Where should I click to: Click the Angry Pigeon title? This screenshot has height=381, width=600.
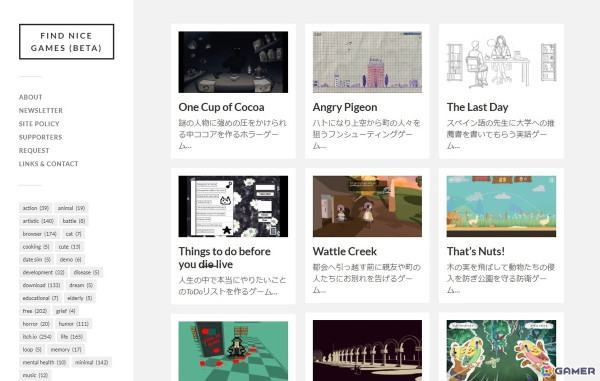click(x=345, y=107)
